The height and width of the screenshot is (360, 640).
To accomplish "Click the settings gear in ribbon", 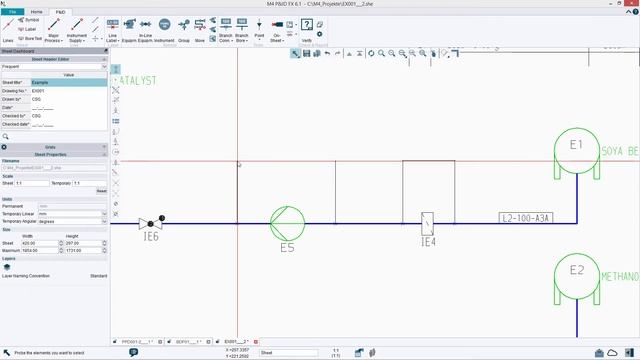I will point(320,34).
